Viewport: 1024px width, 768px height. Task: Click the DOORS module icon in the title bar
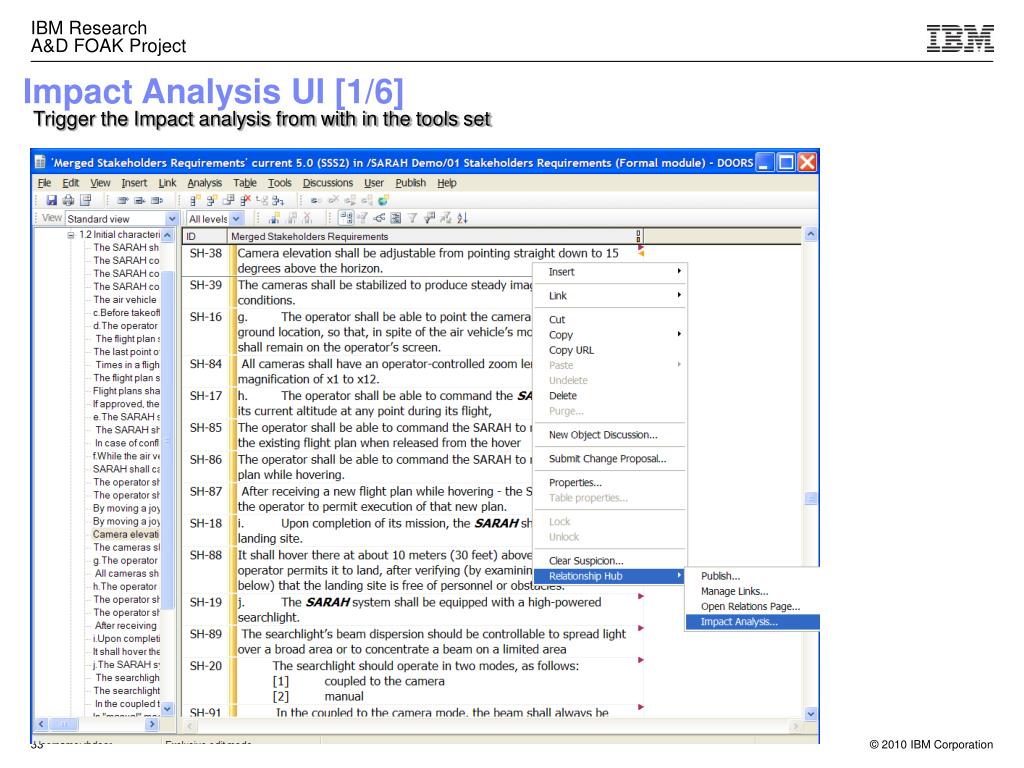(x=40, y=162)
